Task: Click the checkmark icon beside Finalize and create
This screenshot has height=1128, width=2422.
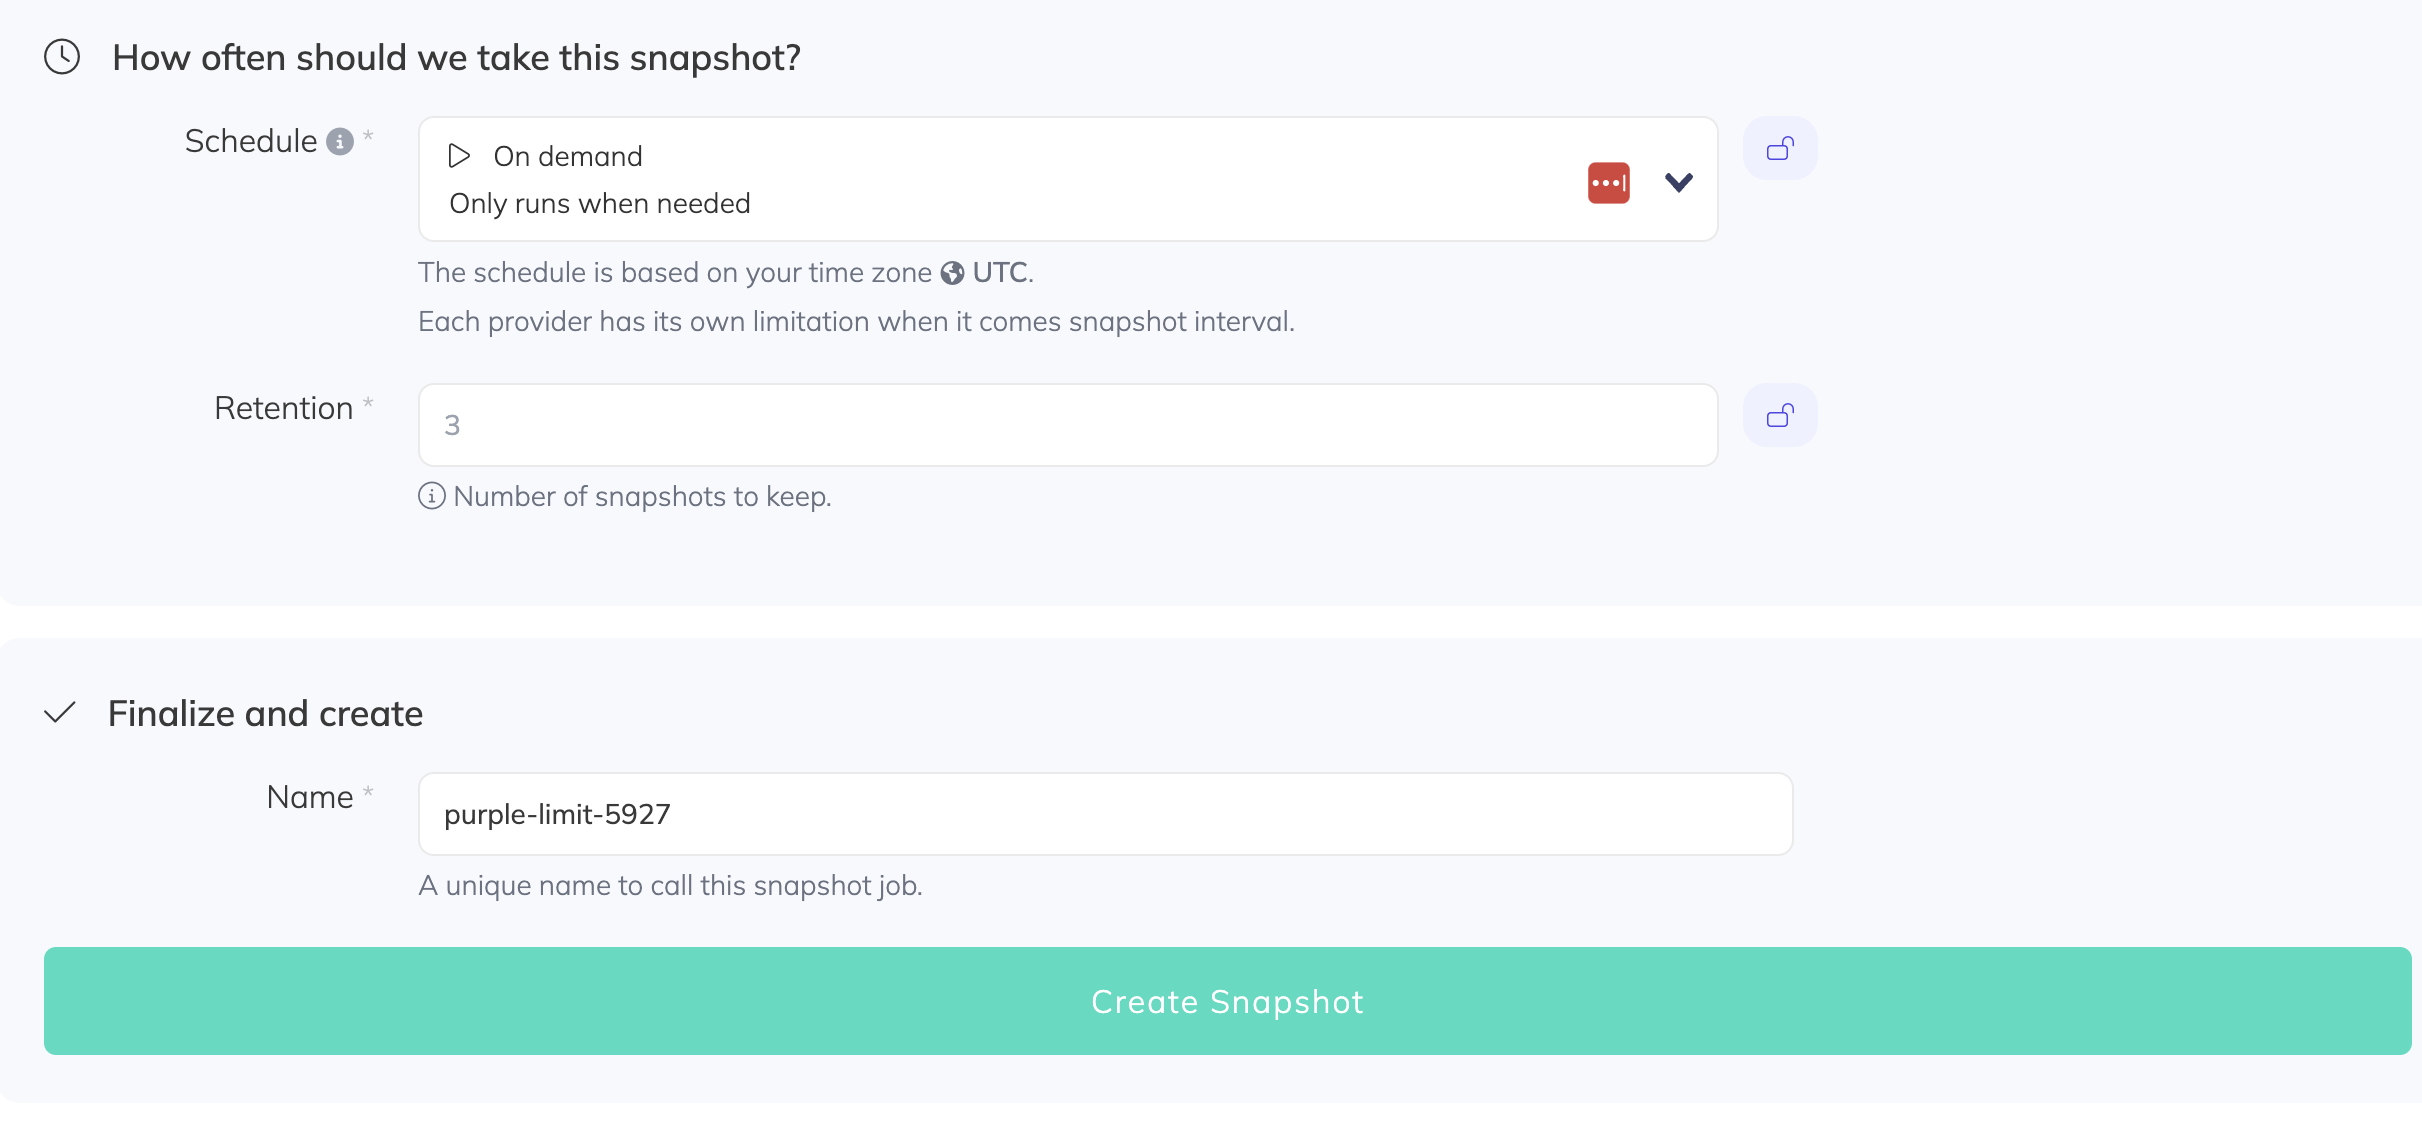Action: pyautogui.click(x=61, y=713)
